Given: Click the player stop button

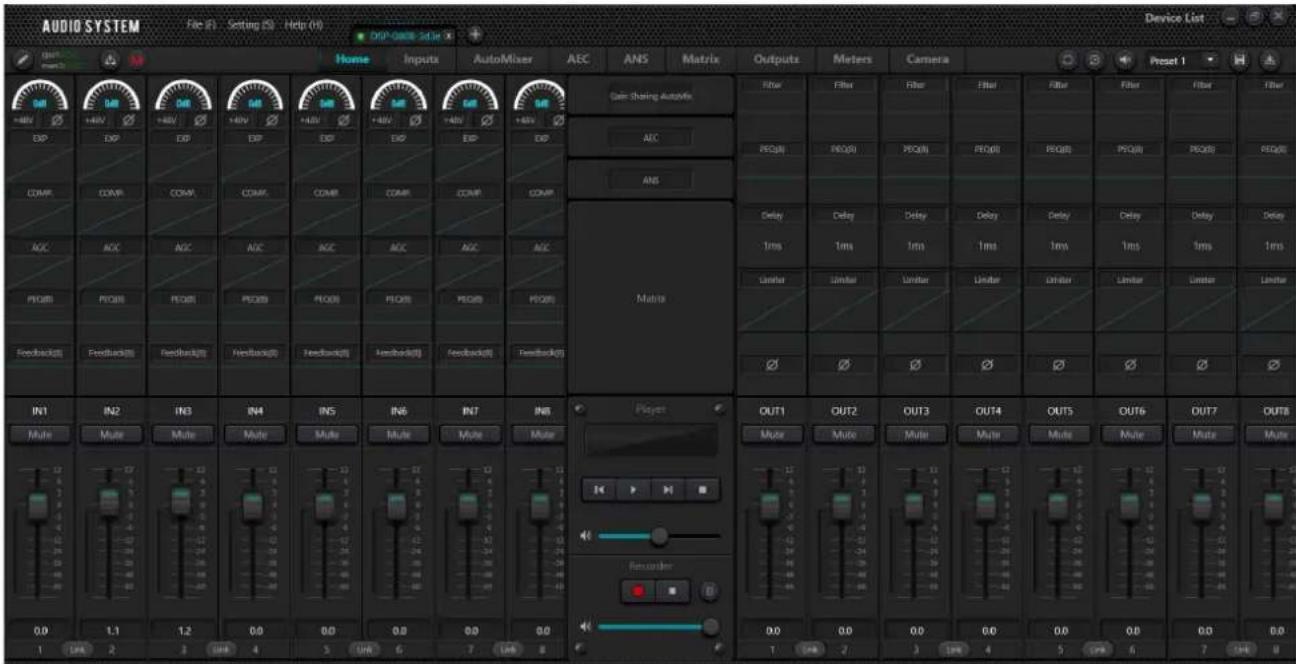Looking at the screenshot, I should tap(701, 491).
